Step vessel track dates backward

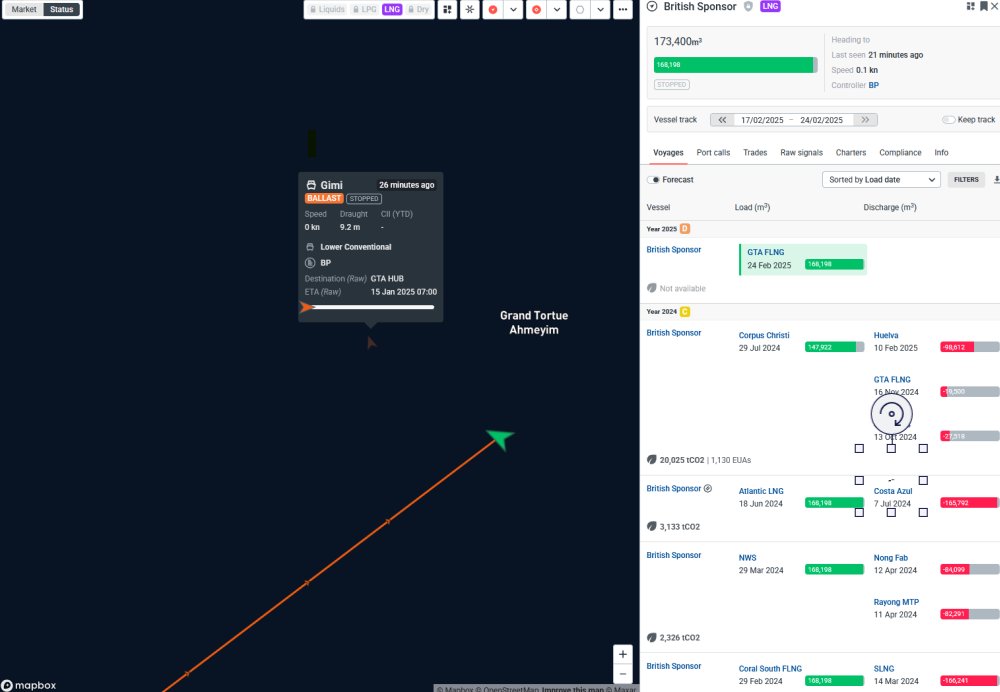pos(722,120)
